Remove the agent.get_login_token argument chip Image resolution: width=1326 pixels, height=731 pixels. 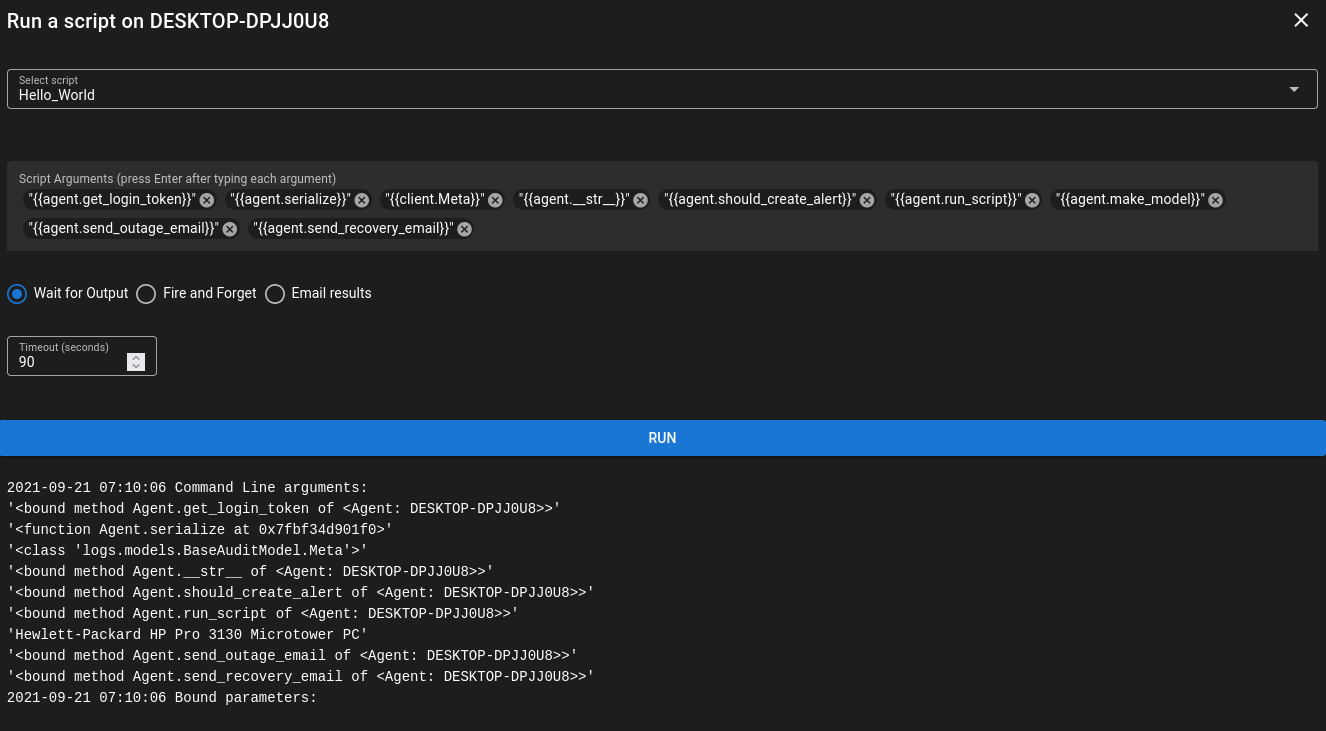point(206,199)
